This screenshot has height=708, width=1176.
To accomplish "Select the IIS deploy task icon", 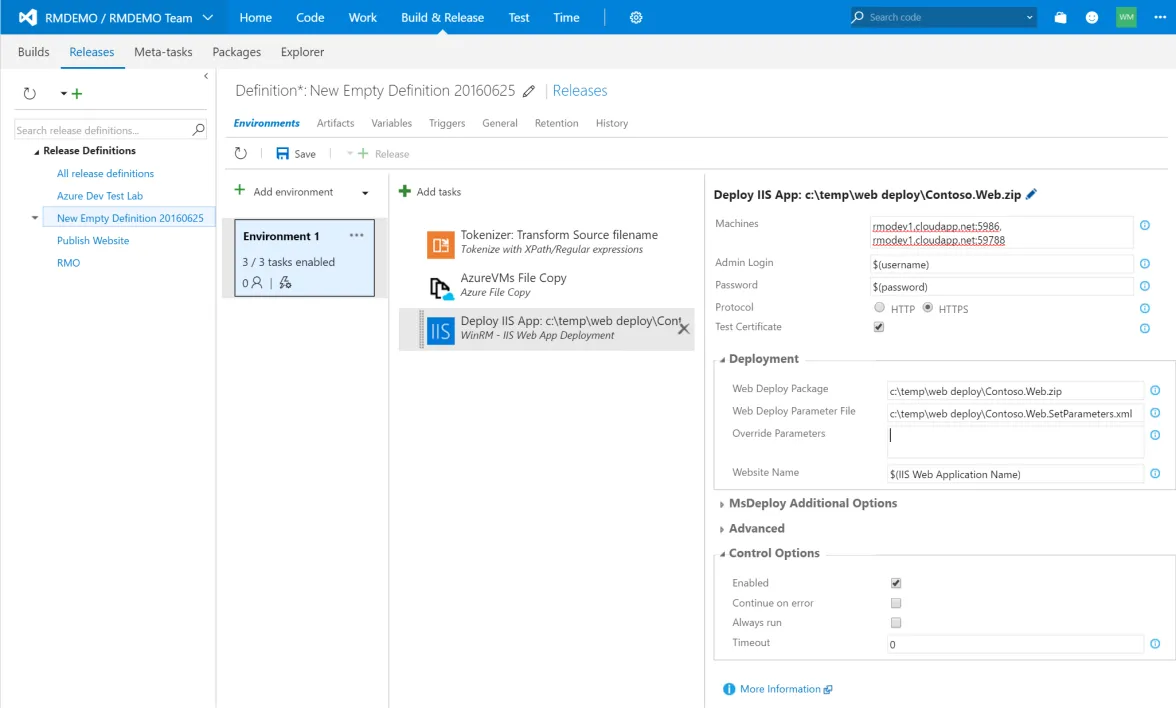I will (440, 331).
